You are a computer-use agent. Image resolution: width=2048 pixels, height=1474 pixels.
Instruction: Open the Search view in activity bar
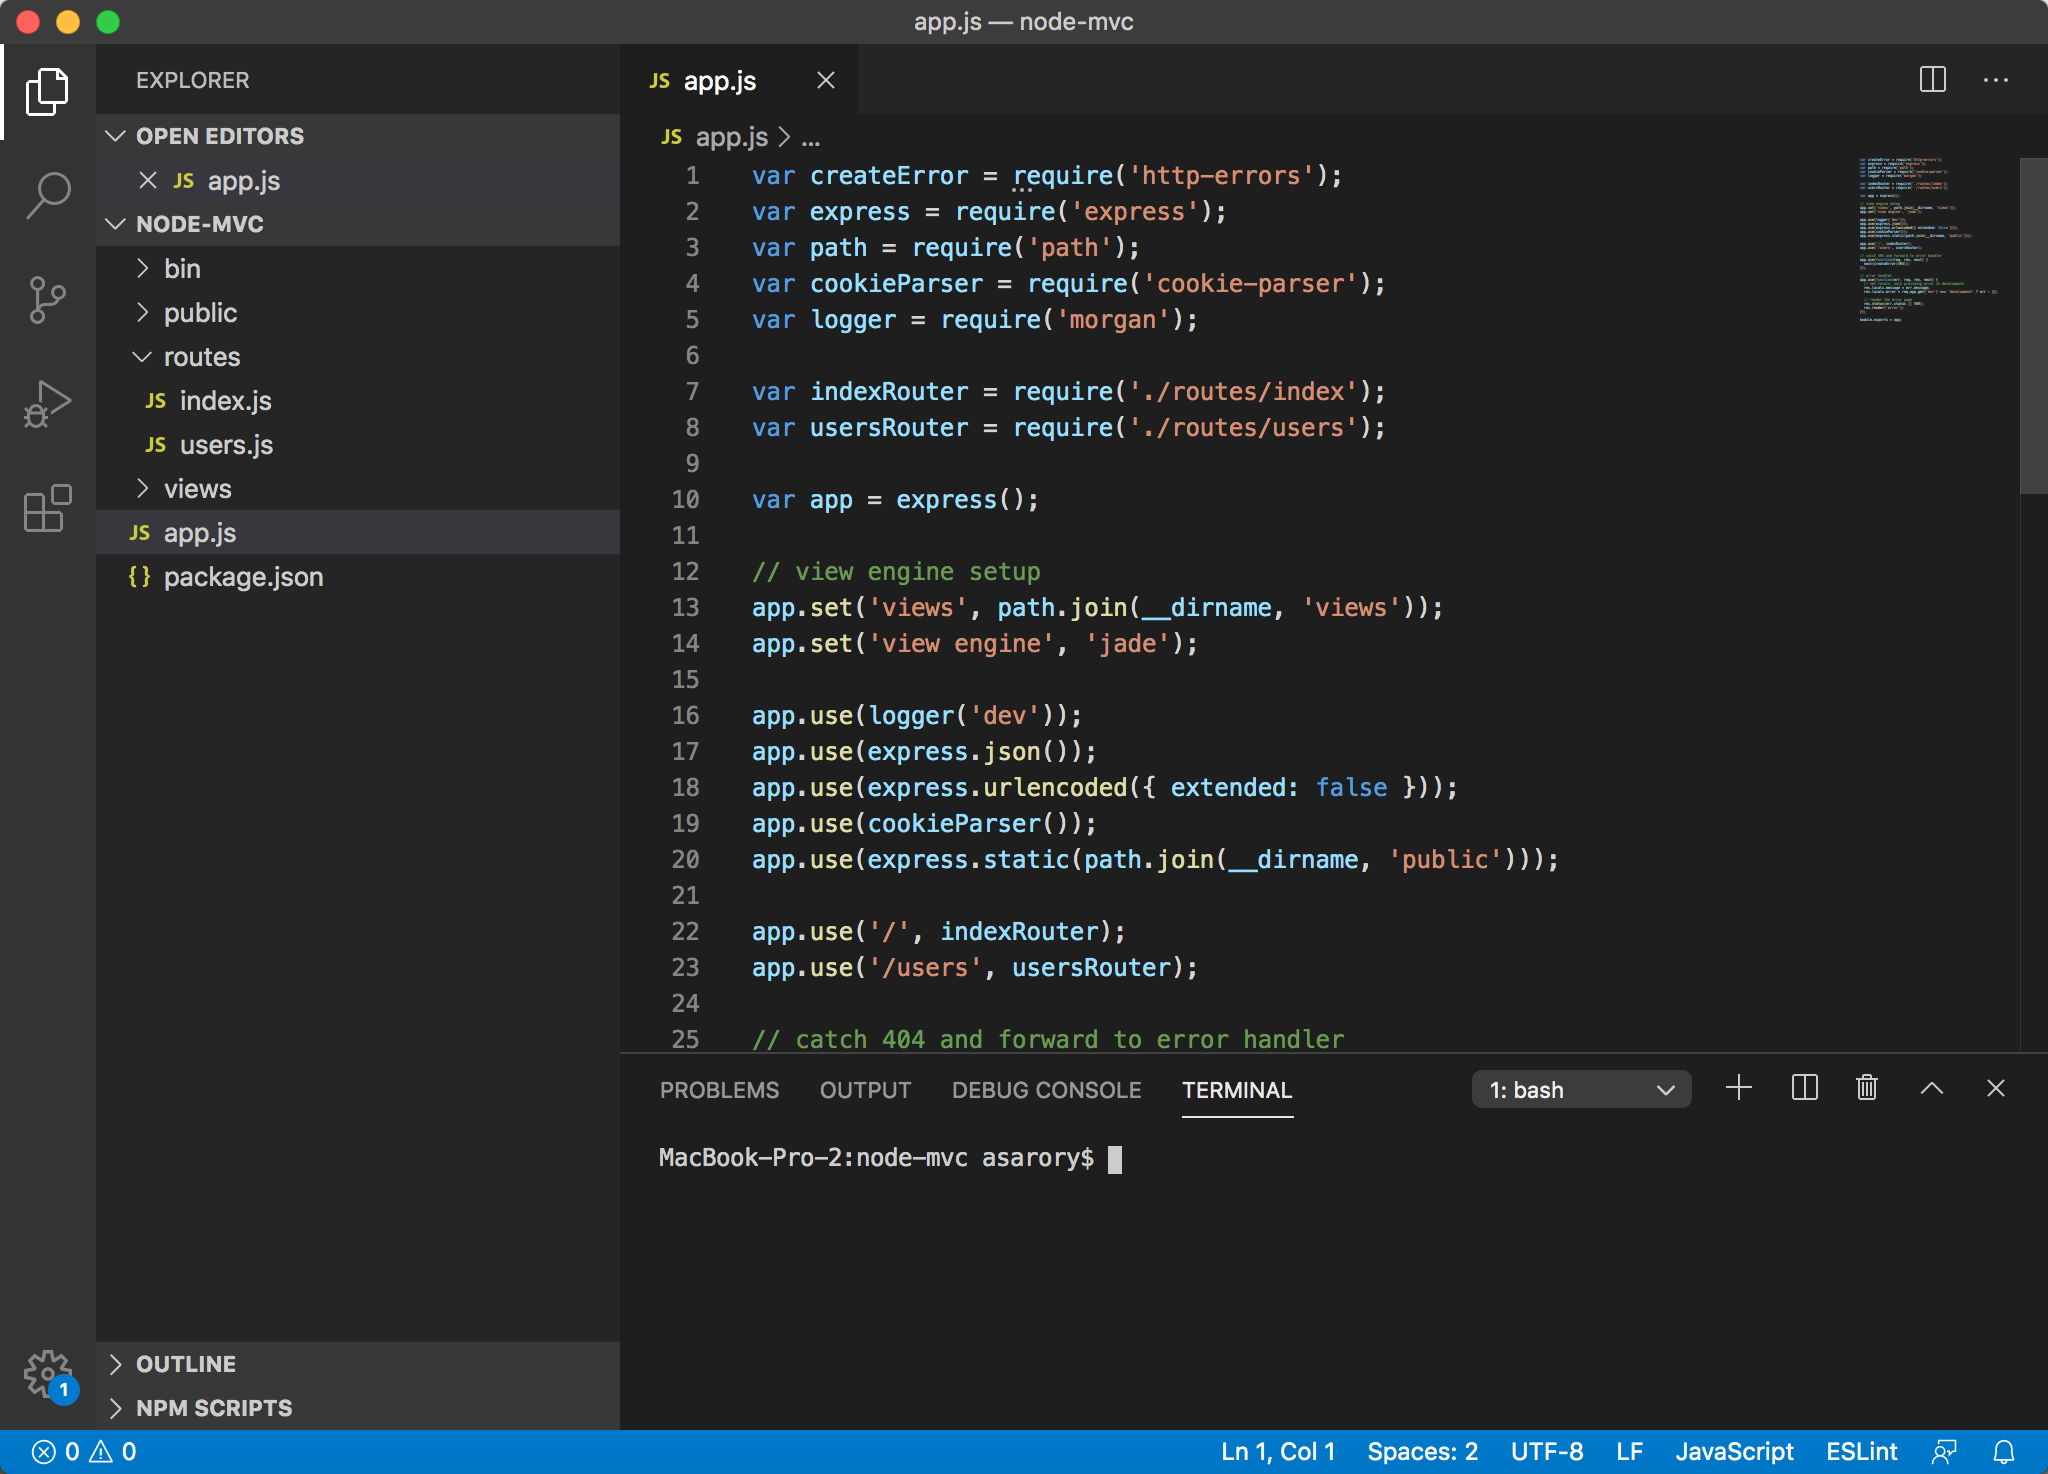[x=48, y=194]
